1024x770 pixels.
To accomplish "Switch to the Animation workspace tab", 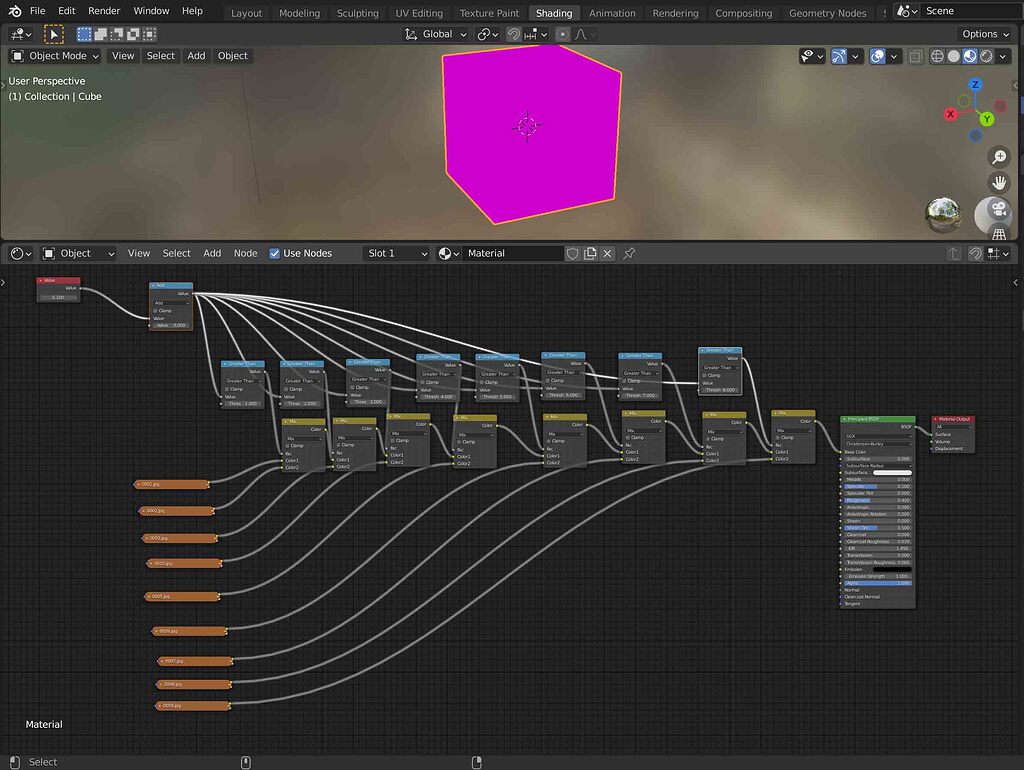I will coord(612,13).
